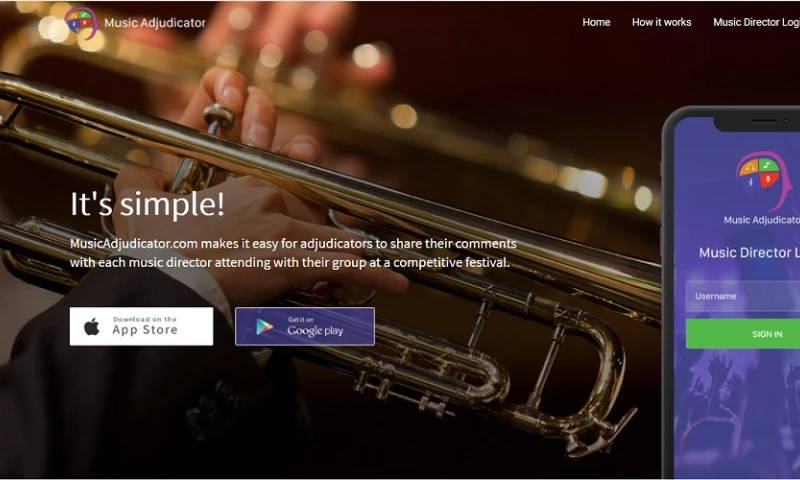The width and height of the screenshot is (800, 480).
Task: Click blue lightning segment of phone logo
Action: tap(751, 182)
